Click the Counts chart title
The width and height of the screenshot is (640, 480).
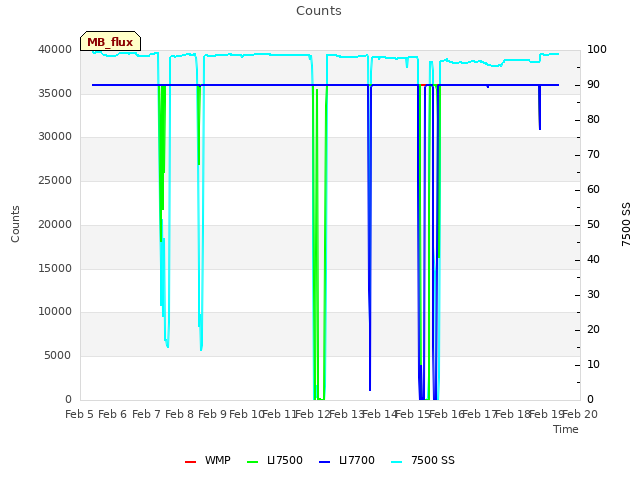coord(319,11)
